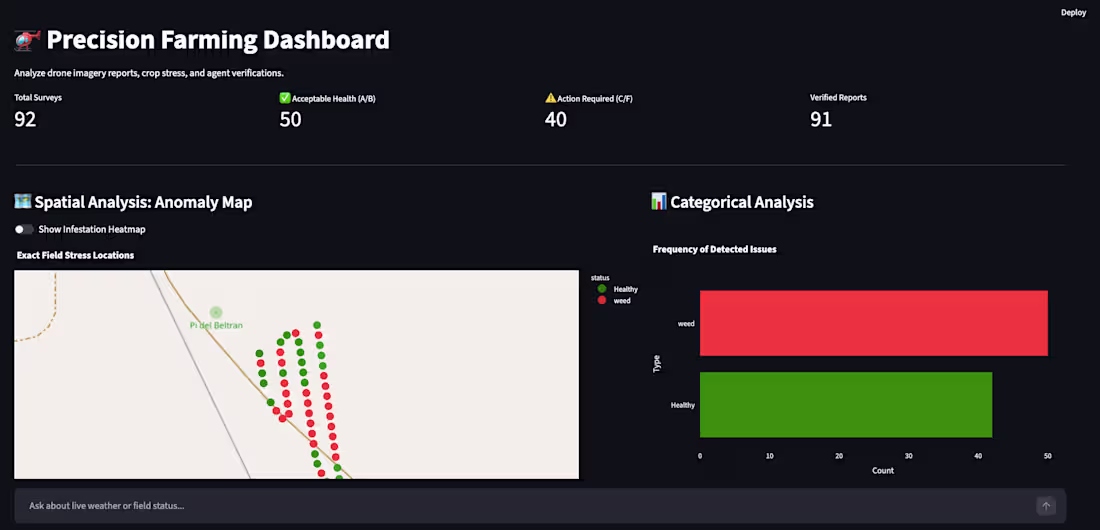The width and height of the screenshot is (1100, 530).
Task: Click the weed y-axis label on chart
Action: [x=685, y=324]
